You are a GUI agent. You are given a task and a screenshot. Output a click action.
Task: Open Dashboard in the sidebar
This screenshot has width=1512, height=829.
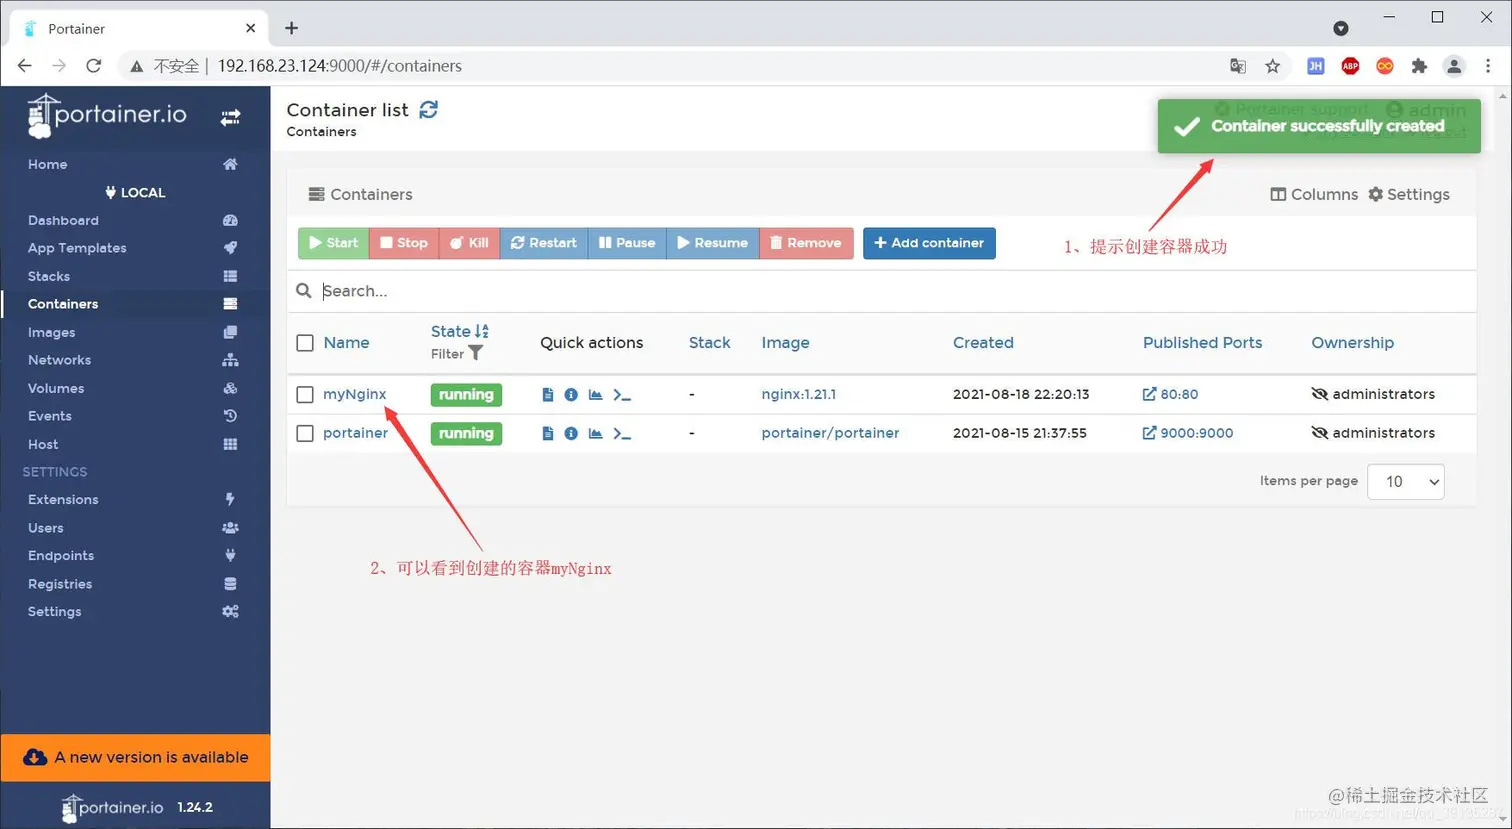(135, 220)
